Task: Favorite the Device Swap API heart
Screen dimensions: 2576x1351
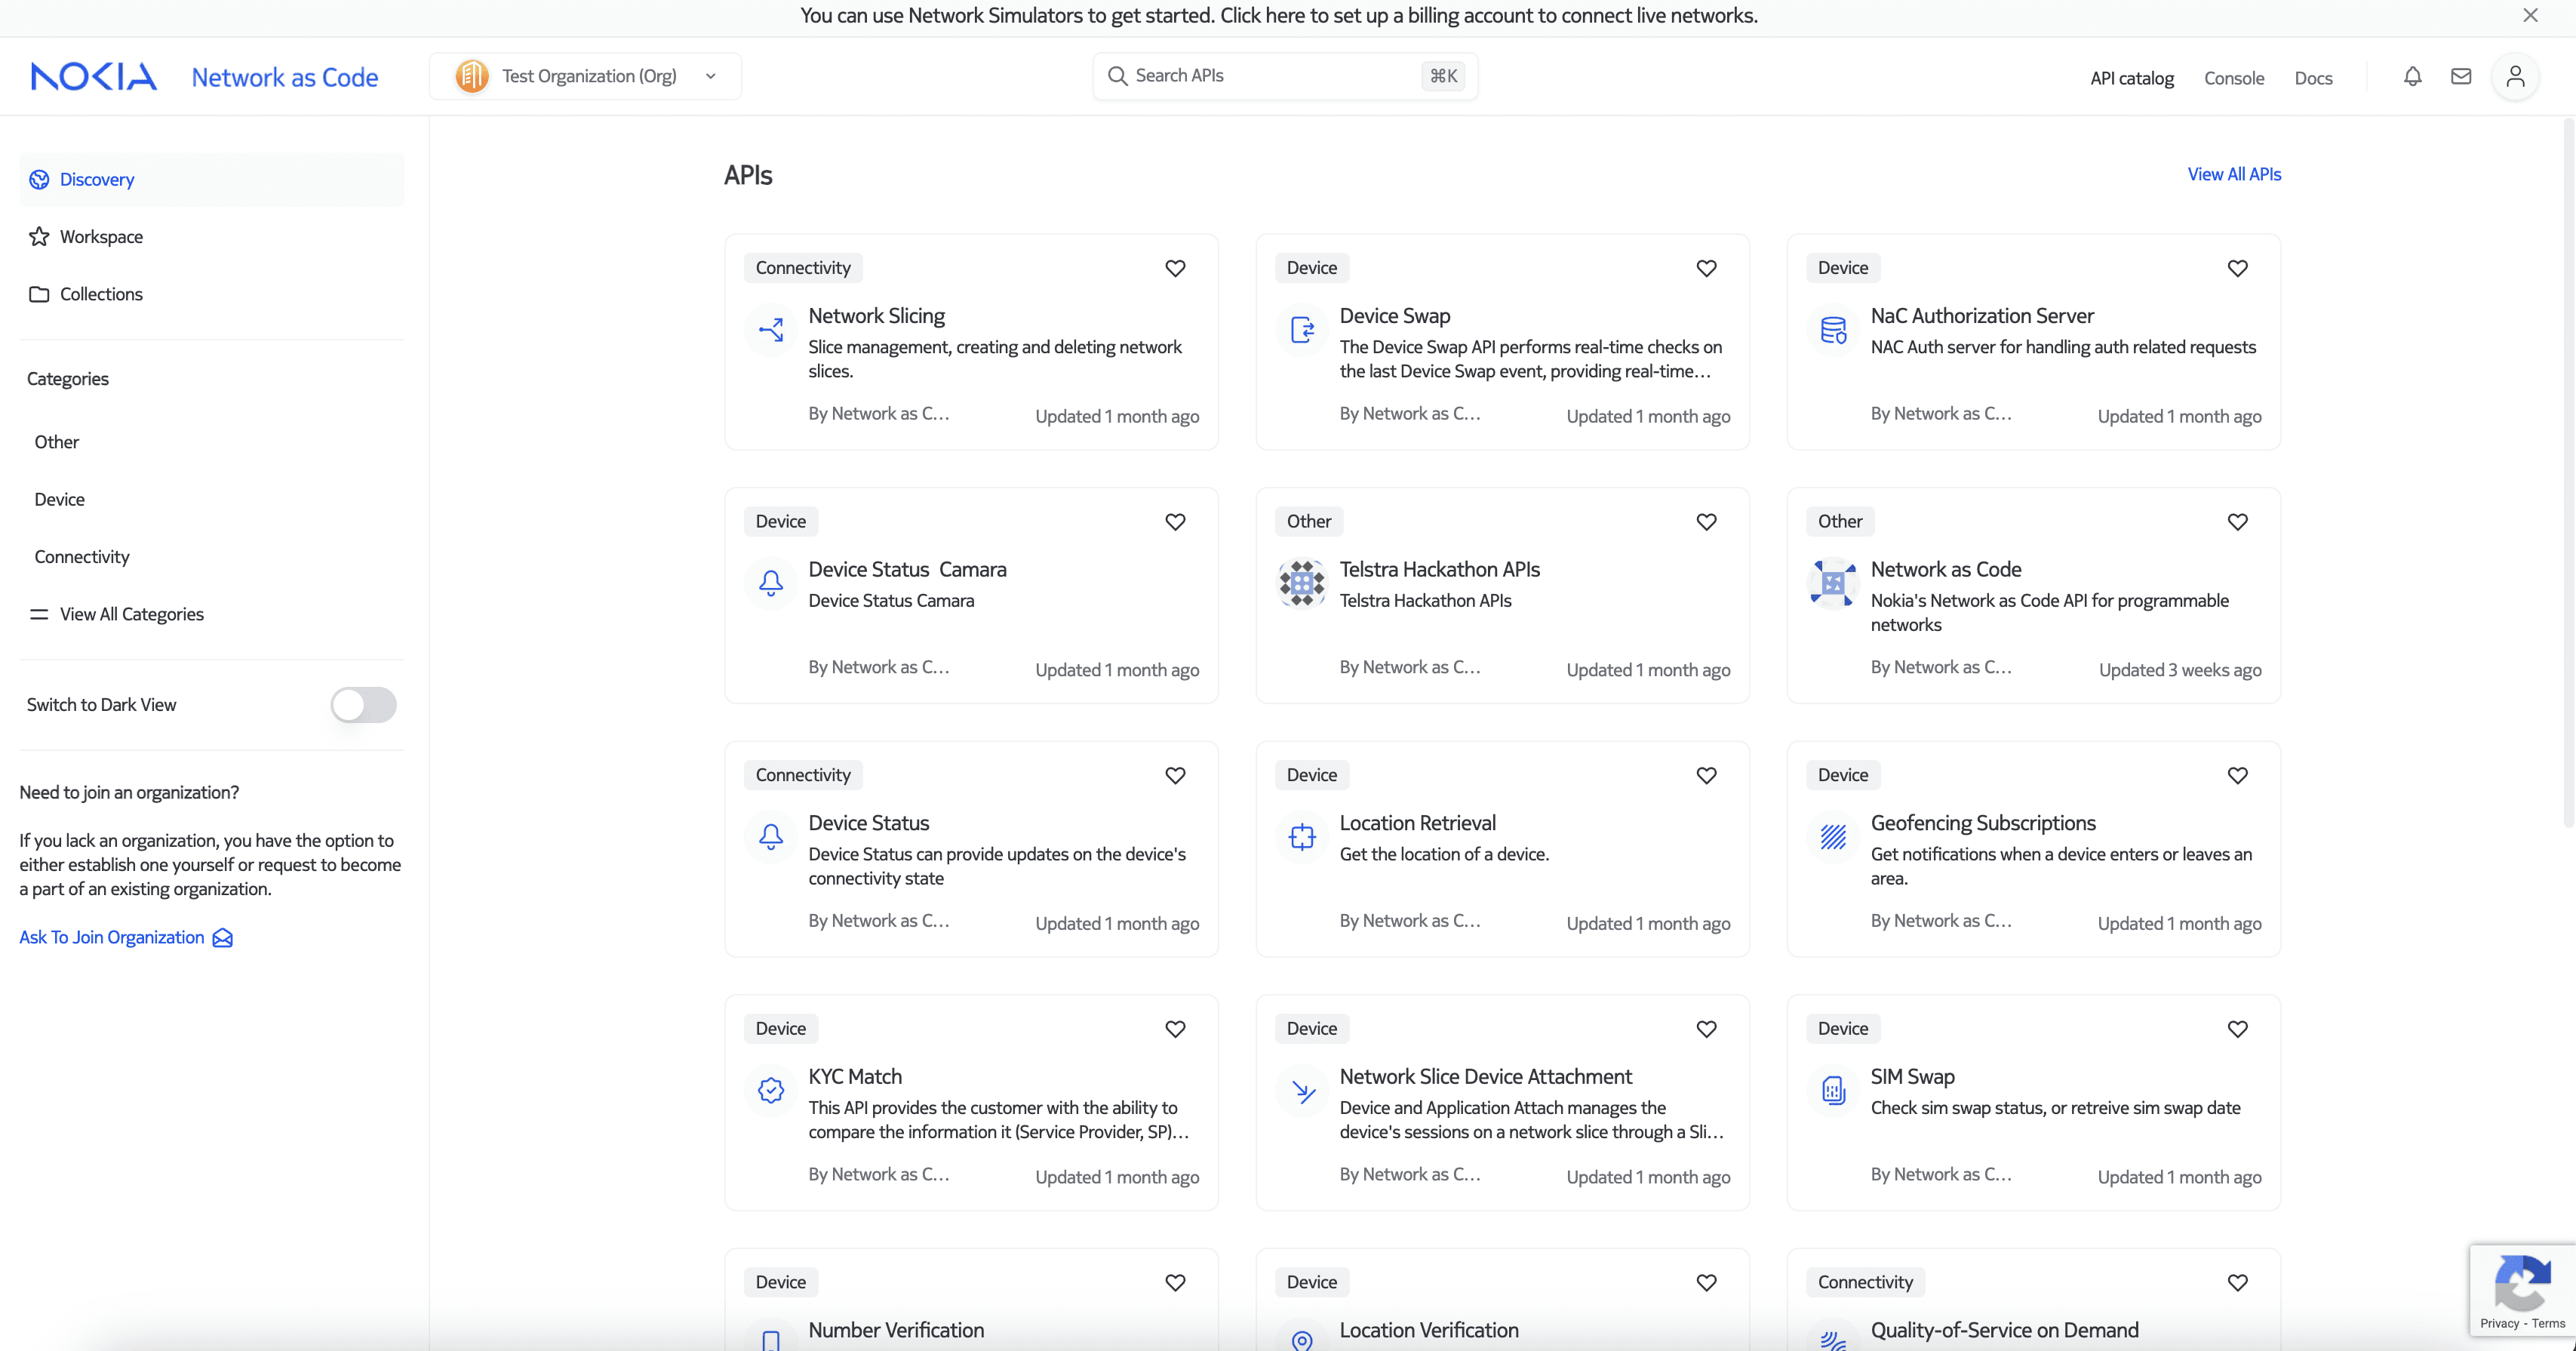Action: point(1706,268)
